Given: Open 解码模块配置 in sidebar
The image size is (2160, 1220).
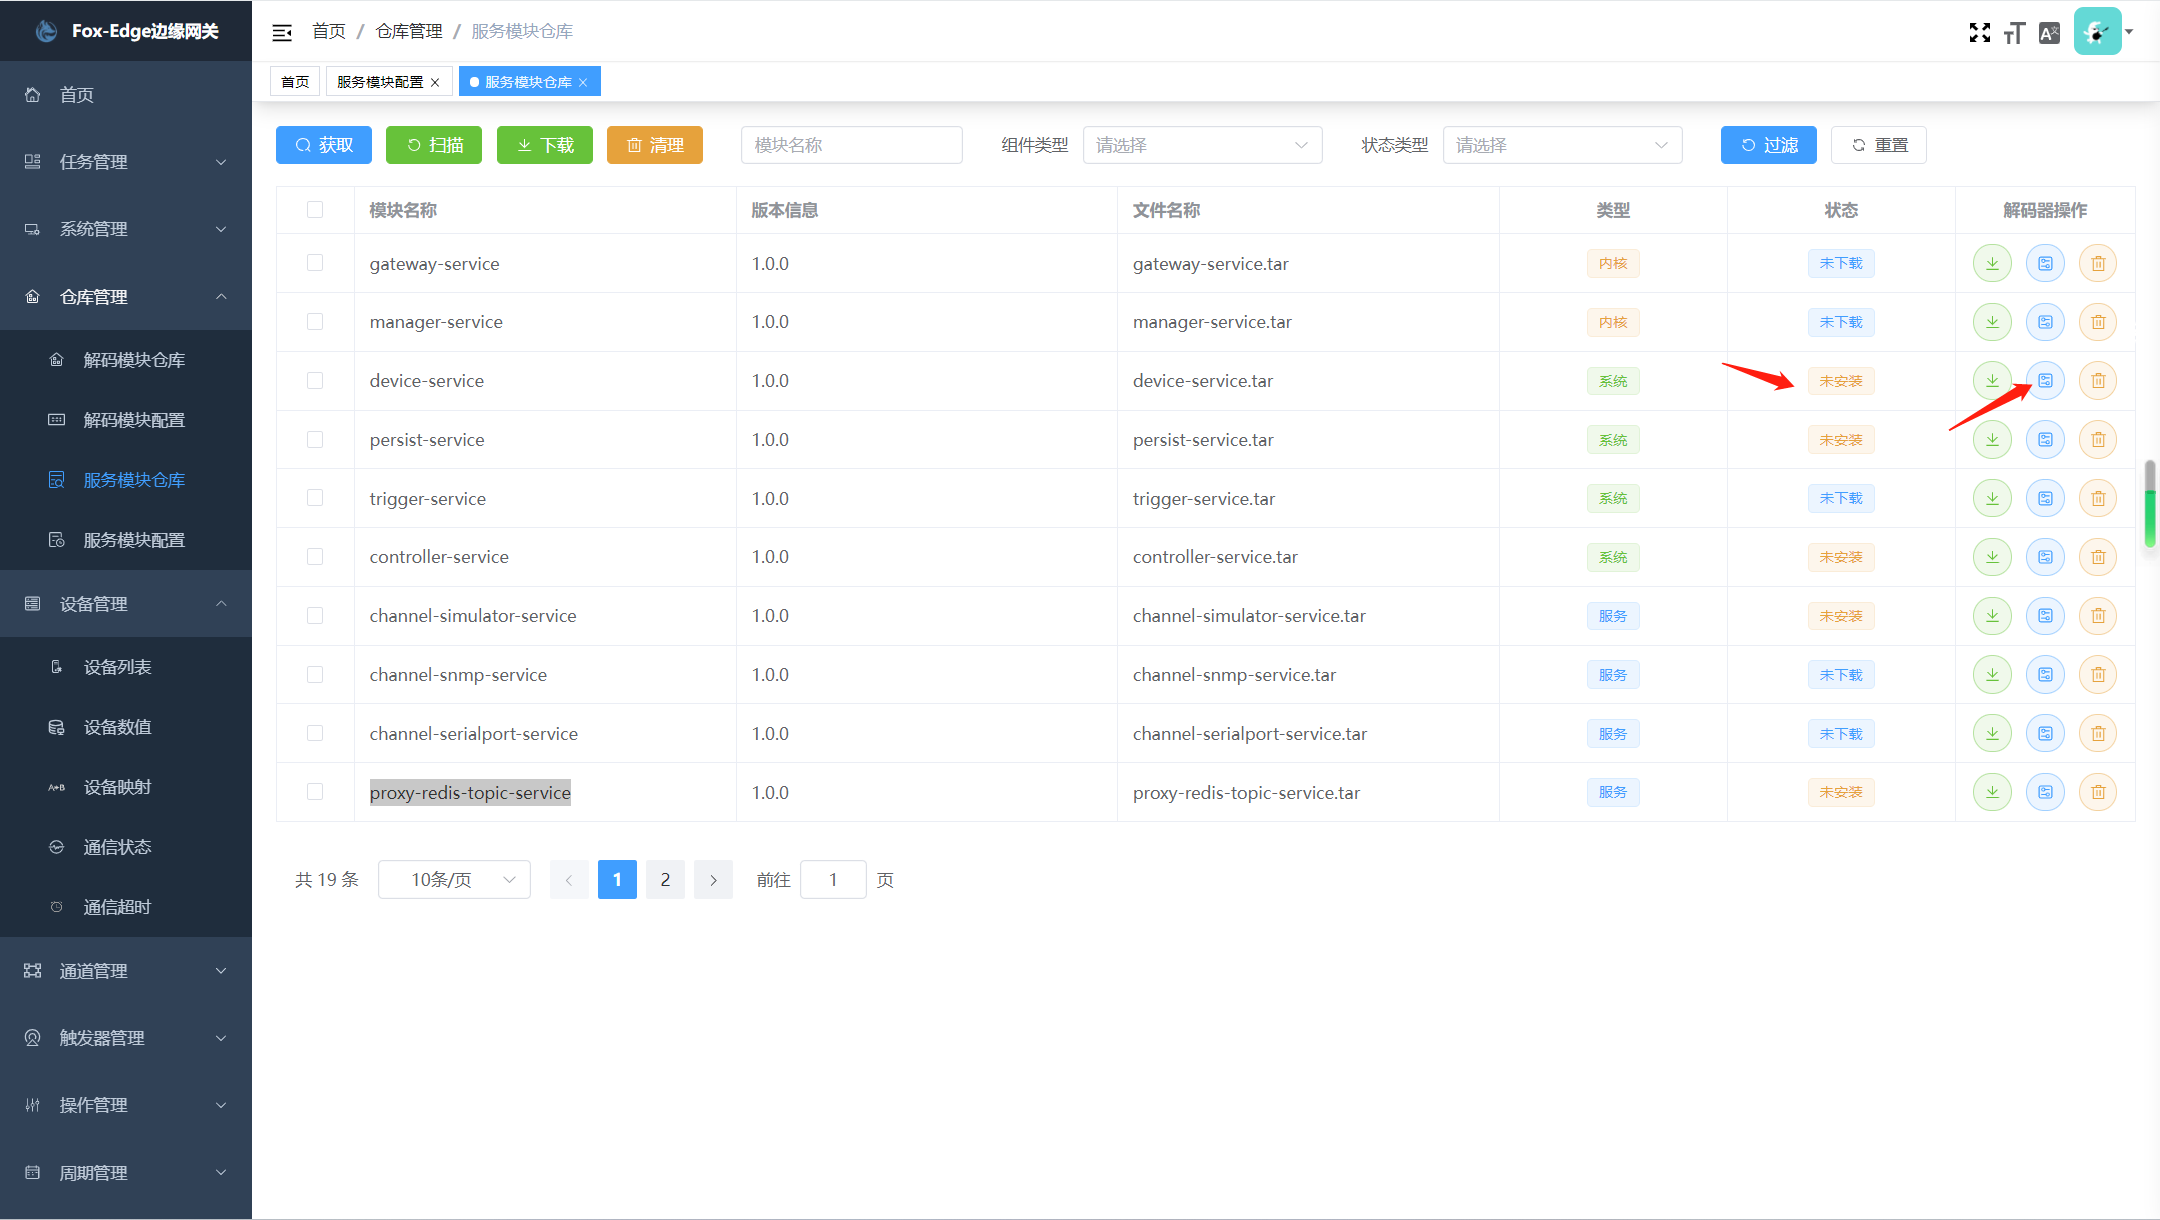Looking at the screenshot, I should click(126, 420).
